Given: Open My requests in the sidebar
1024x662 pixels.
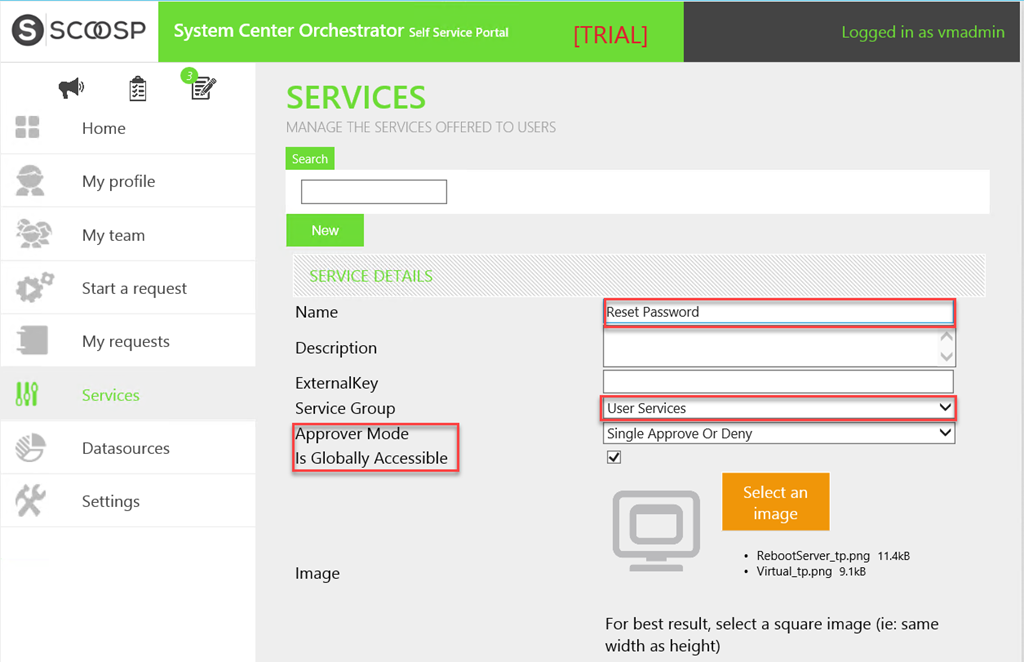Looking at the screenshot, I should point(126,342).
